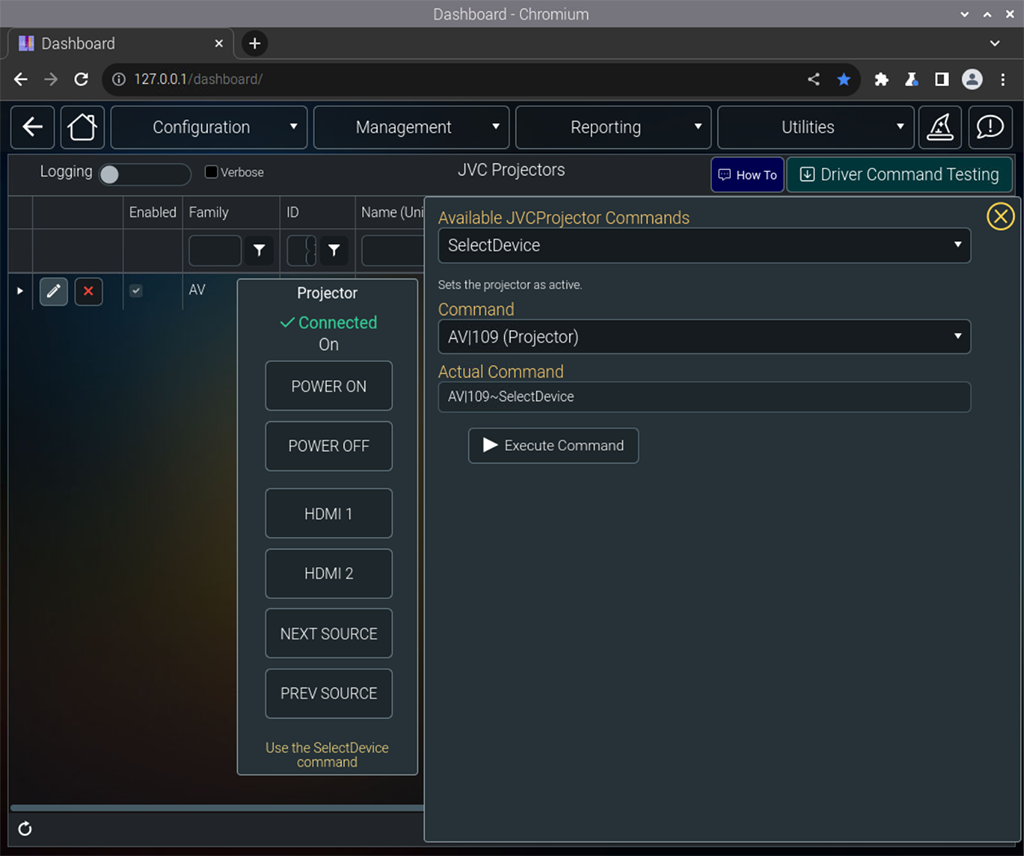
Task: Click the Family column filter icon
Action: 259,250
